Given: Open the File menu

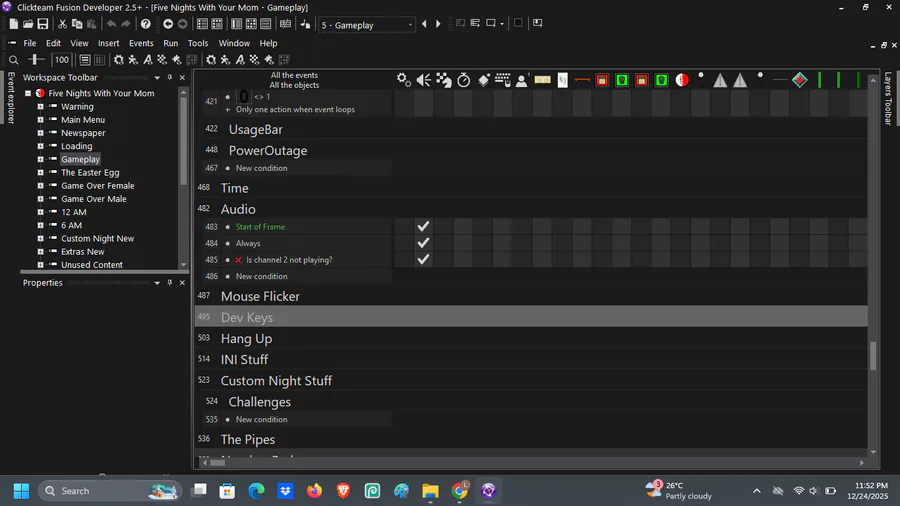Looking at the screenshot, I should [x=29, y=43].
